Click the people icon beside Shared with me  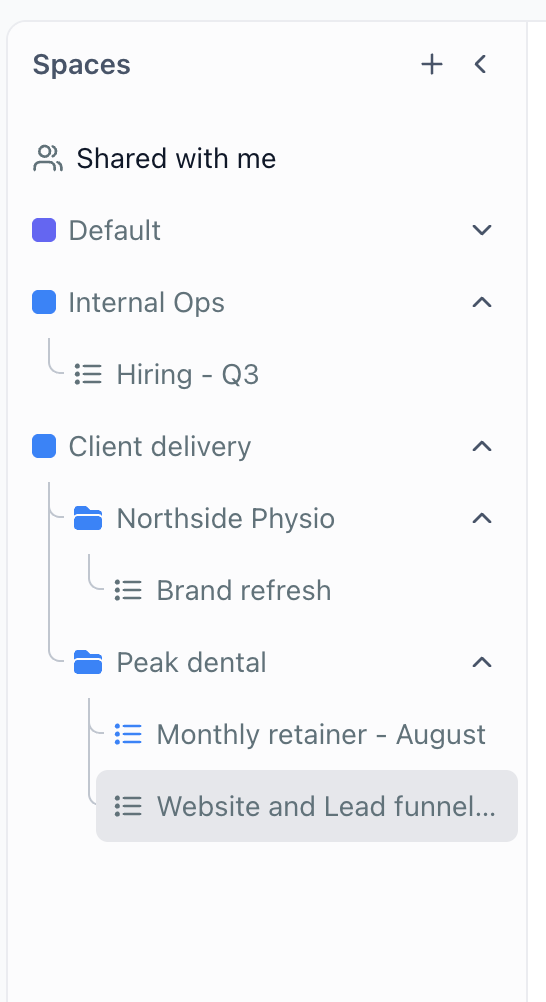(x=48, y=158)
